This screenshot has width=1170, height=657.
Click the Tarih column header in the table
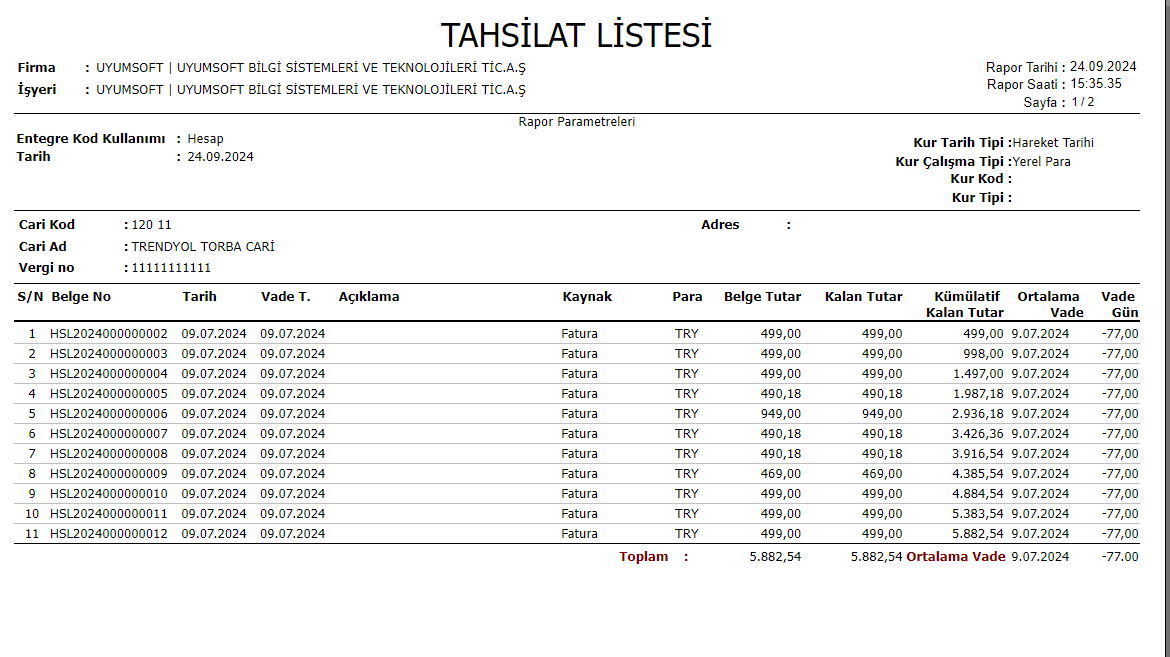pyautogui.click(x=199, y=296)
